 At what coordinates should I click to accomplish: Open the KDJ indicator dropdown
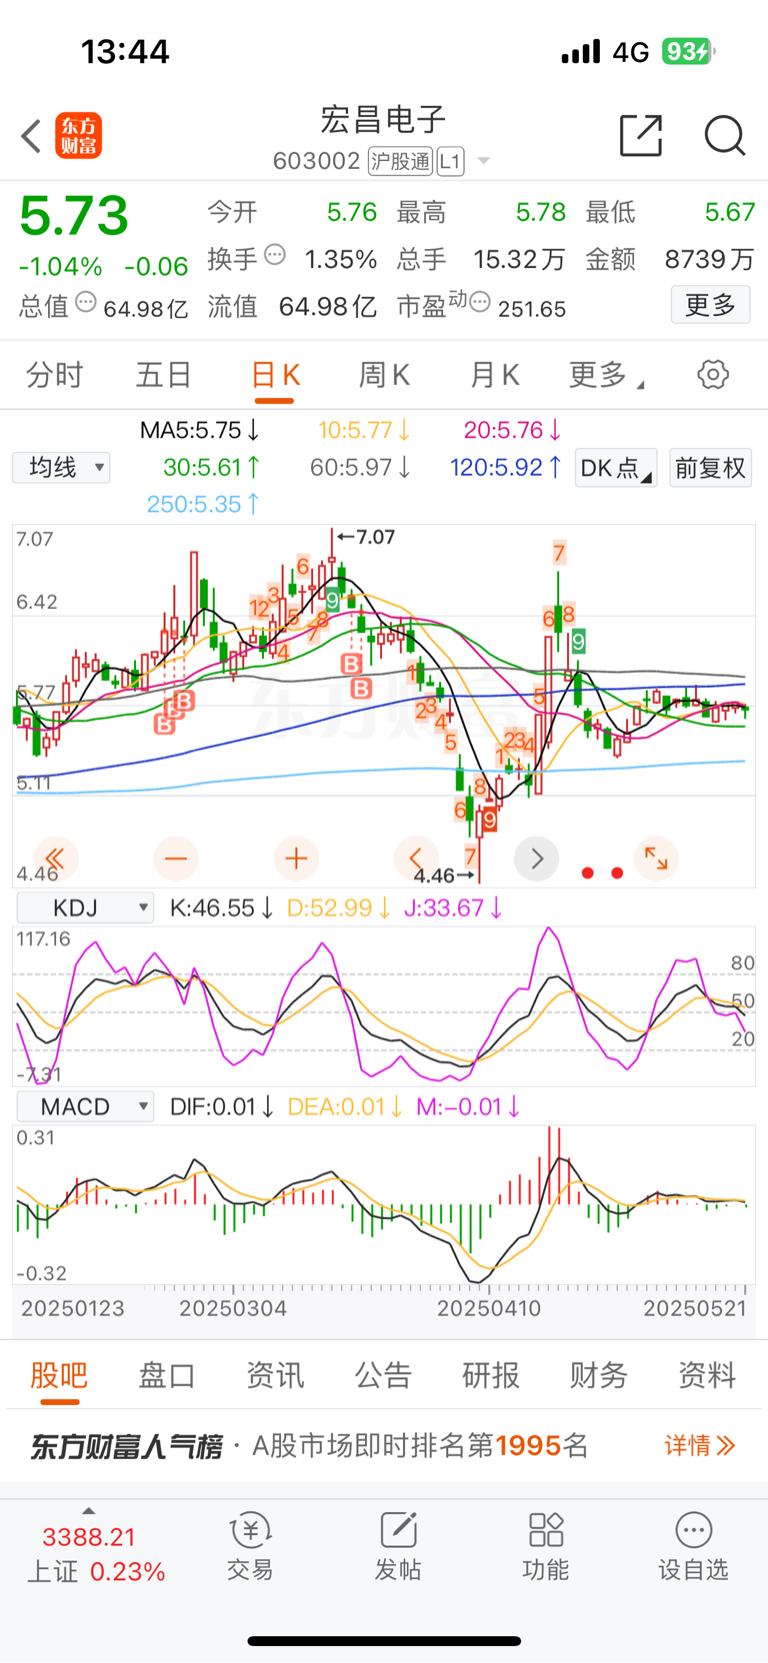coord(85,908)
